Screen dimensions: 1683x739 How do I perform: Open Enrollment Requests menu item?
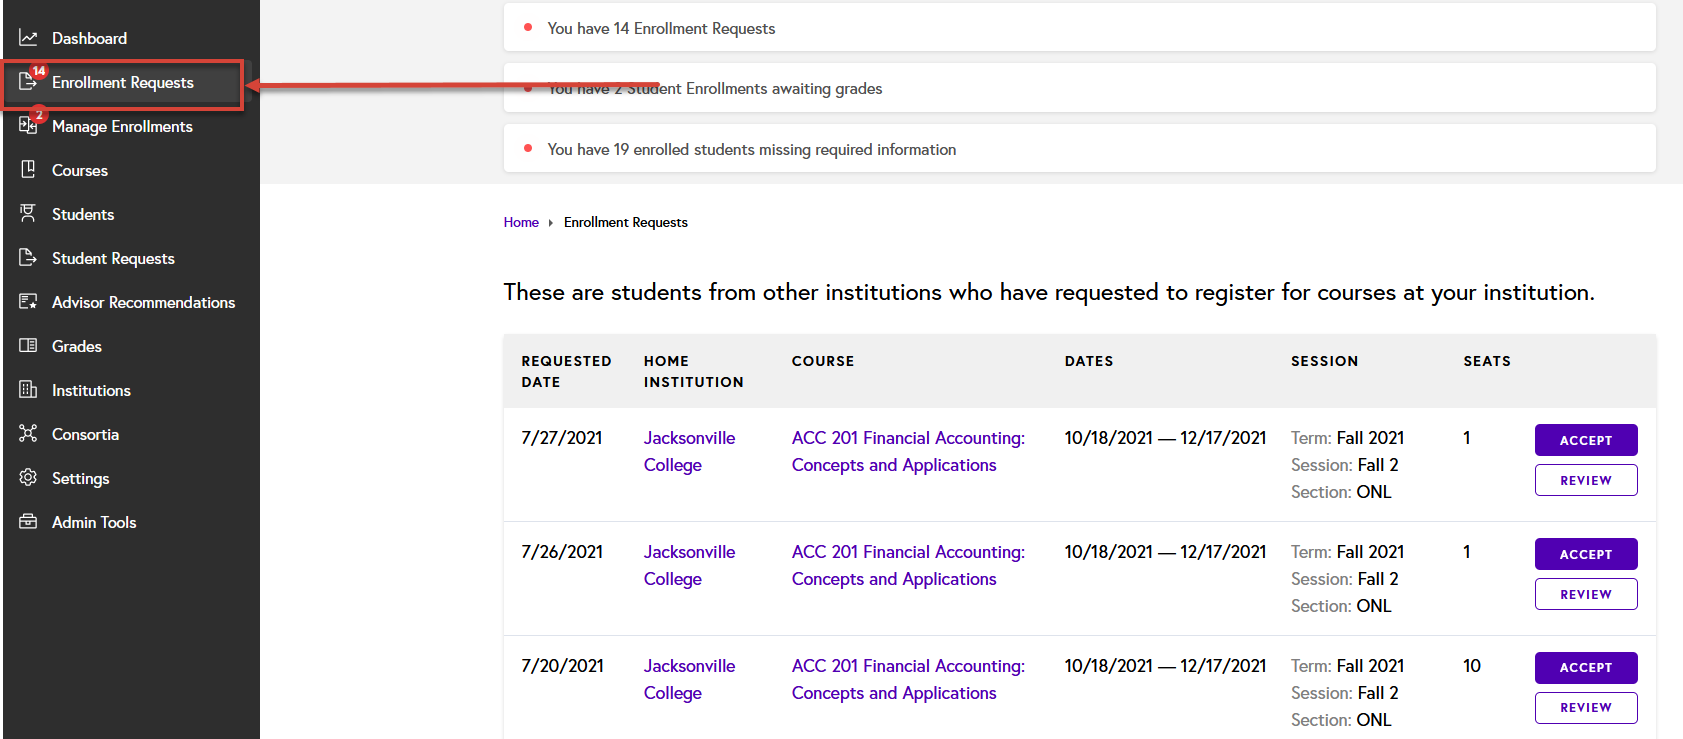pos(123,84)
